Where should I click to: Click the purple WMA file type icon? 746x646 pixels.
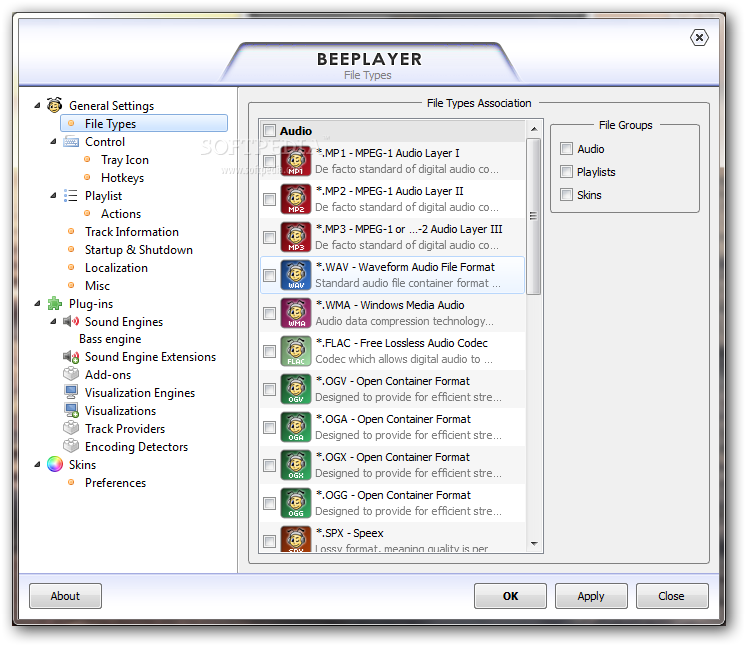[x=296, y=313]
